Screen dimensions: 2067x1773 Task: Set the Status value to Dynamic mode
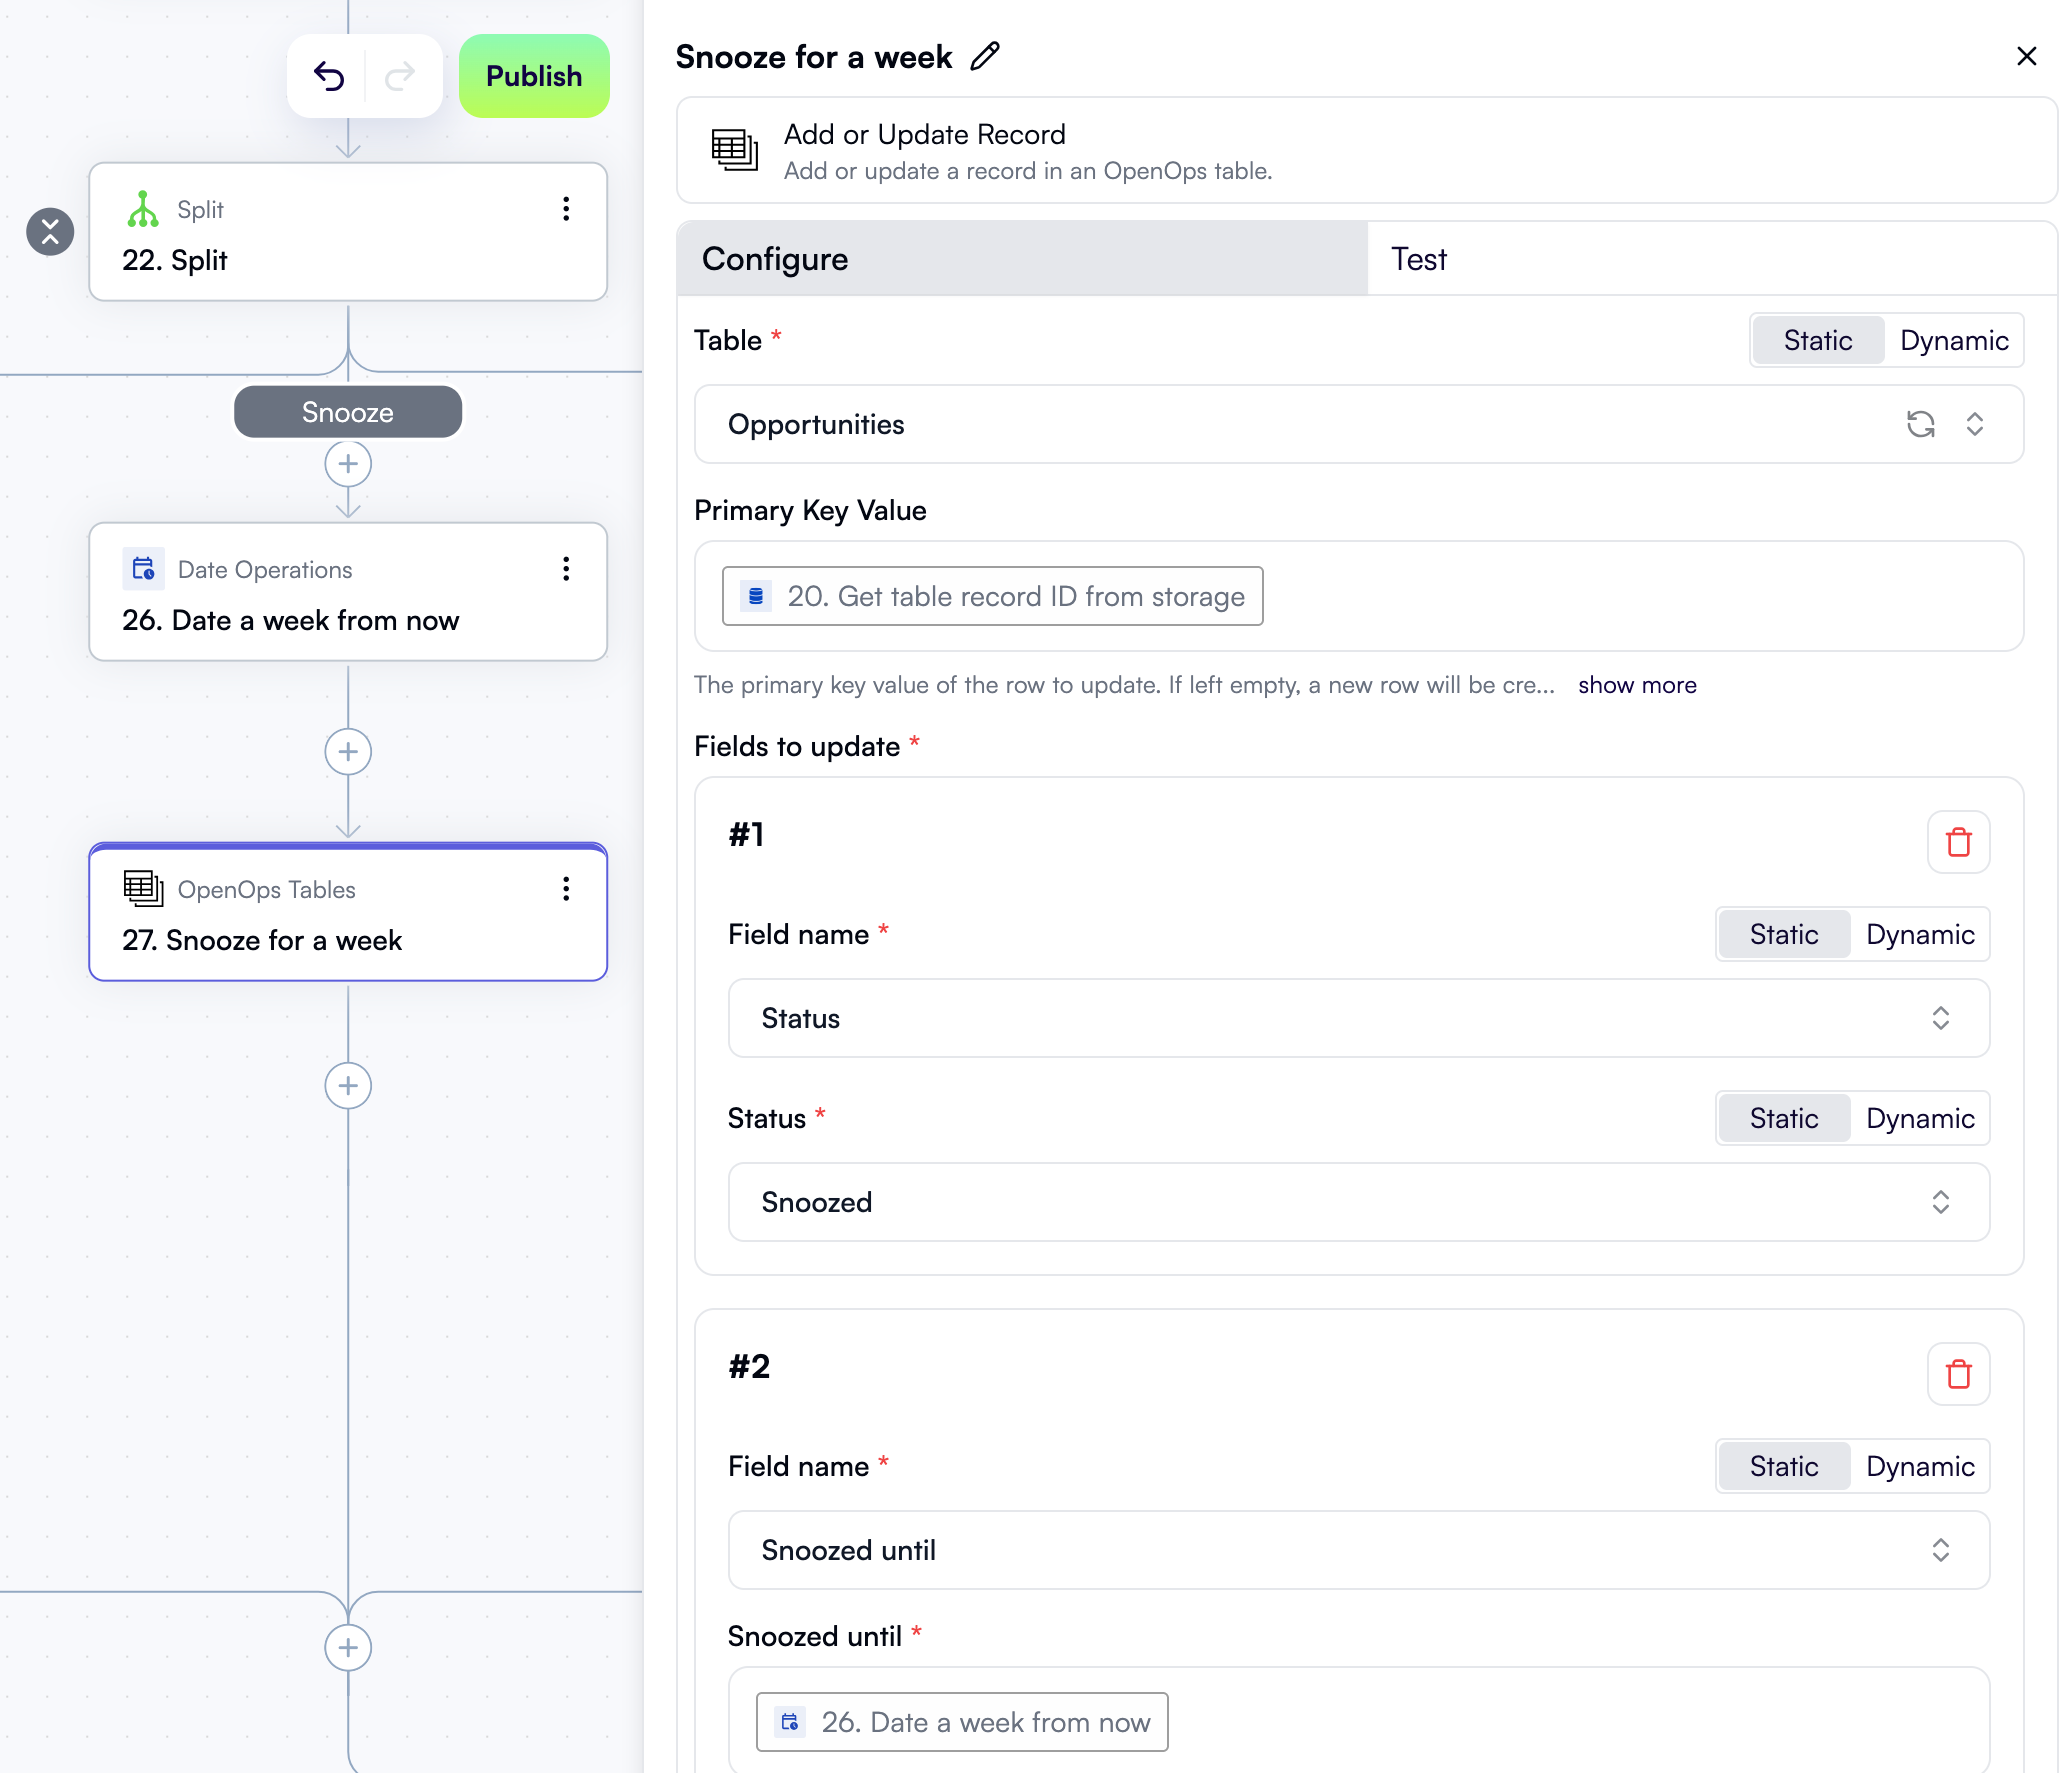tap(1919, 1118)
